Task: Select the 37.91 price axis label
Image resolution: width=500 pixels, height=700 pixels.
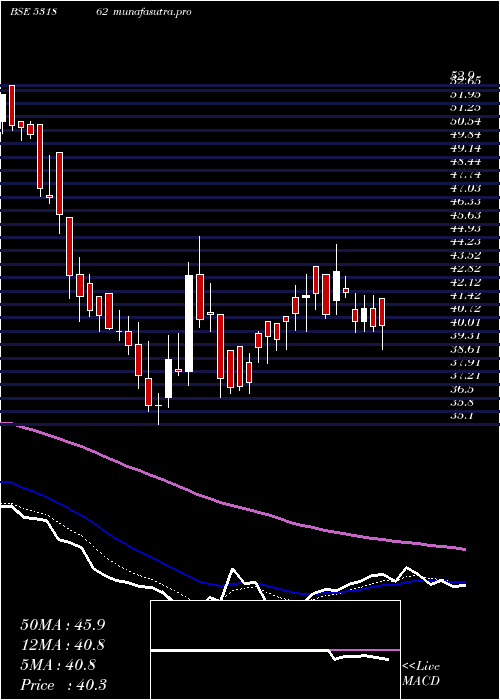Action: [464, 362]
